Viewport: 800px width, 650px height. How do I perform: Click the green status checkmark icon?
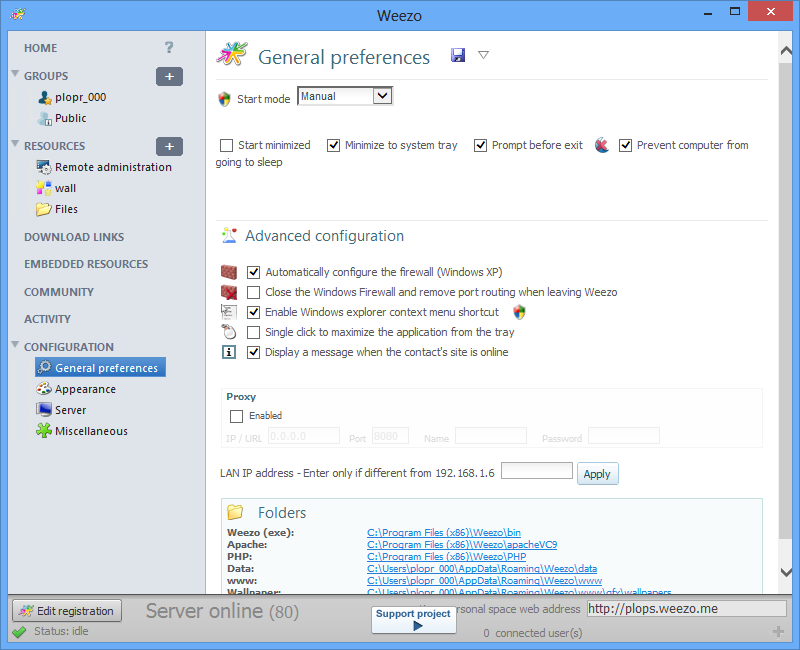click(19, 632)
